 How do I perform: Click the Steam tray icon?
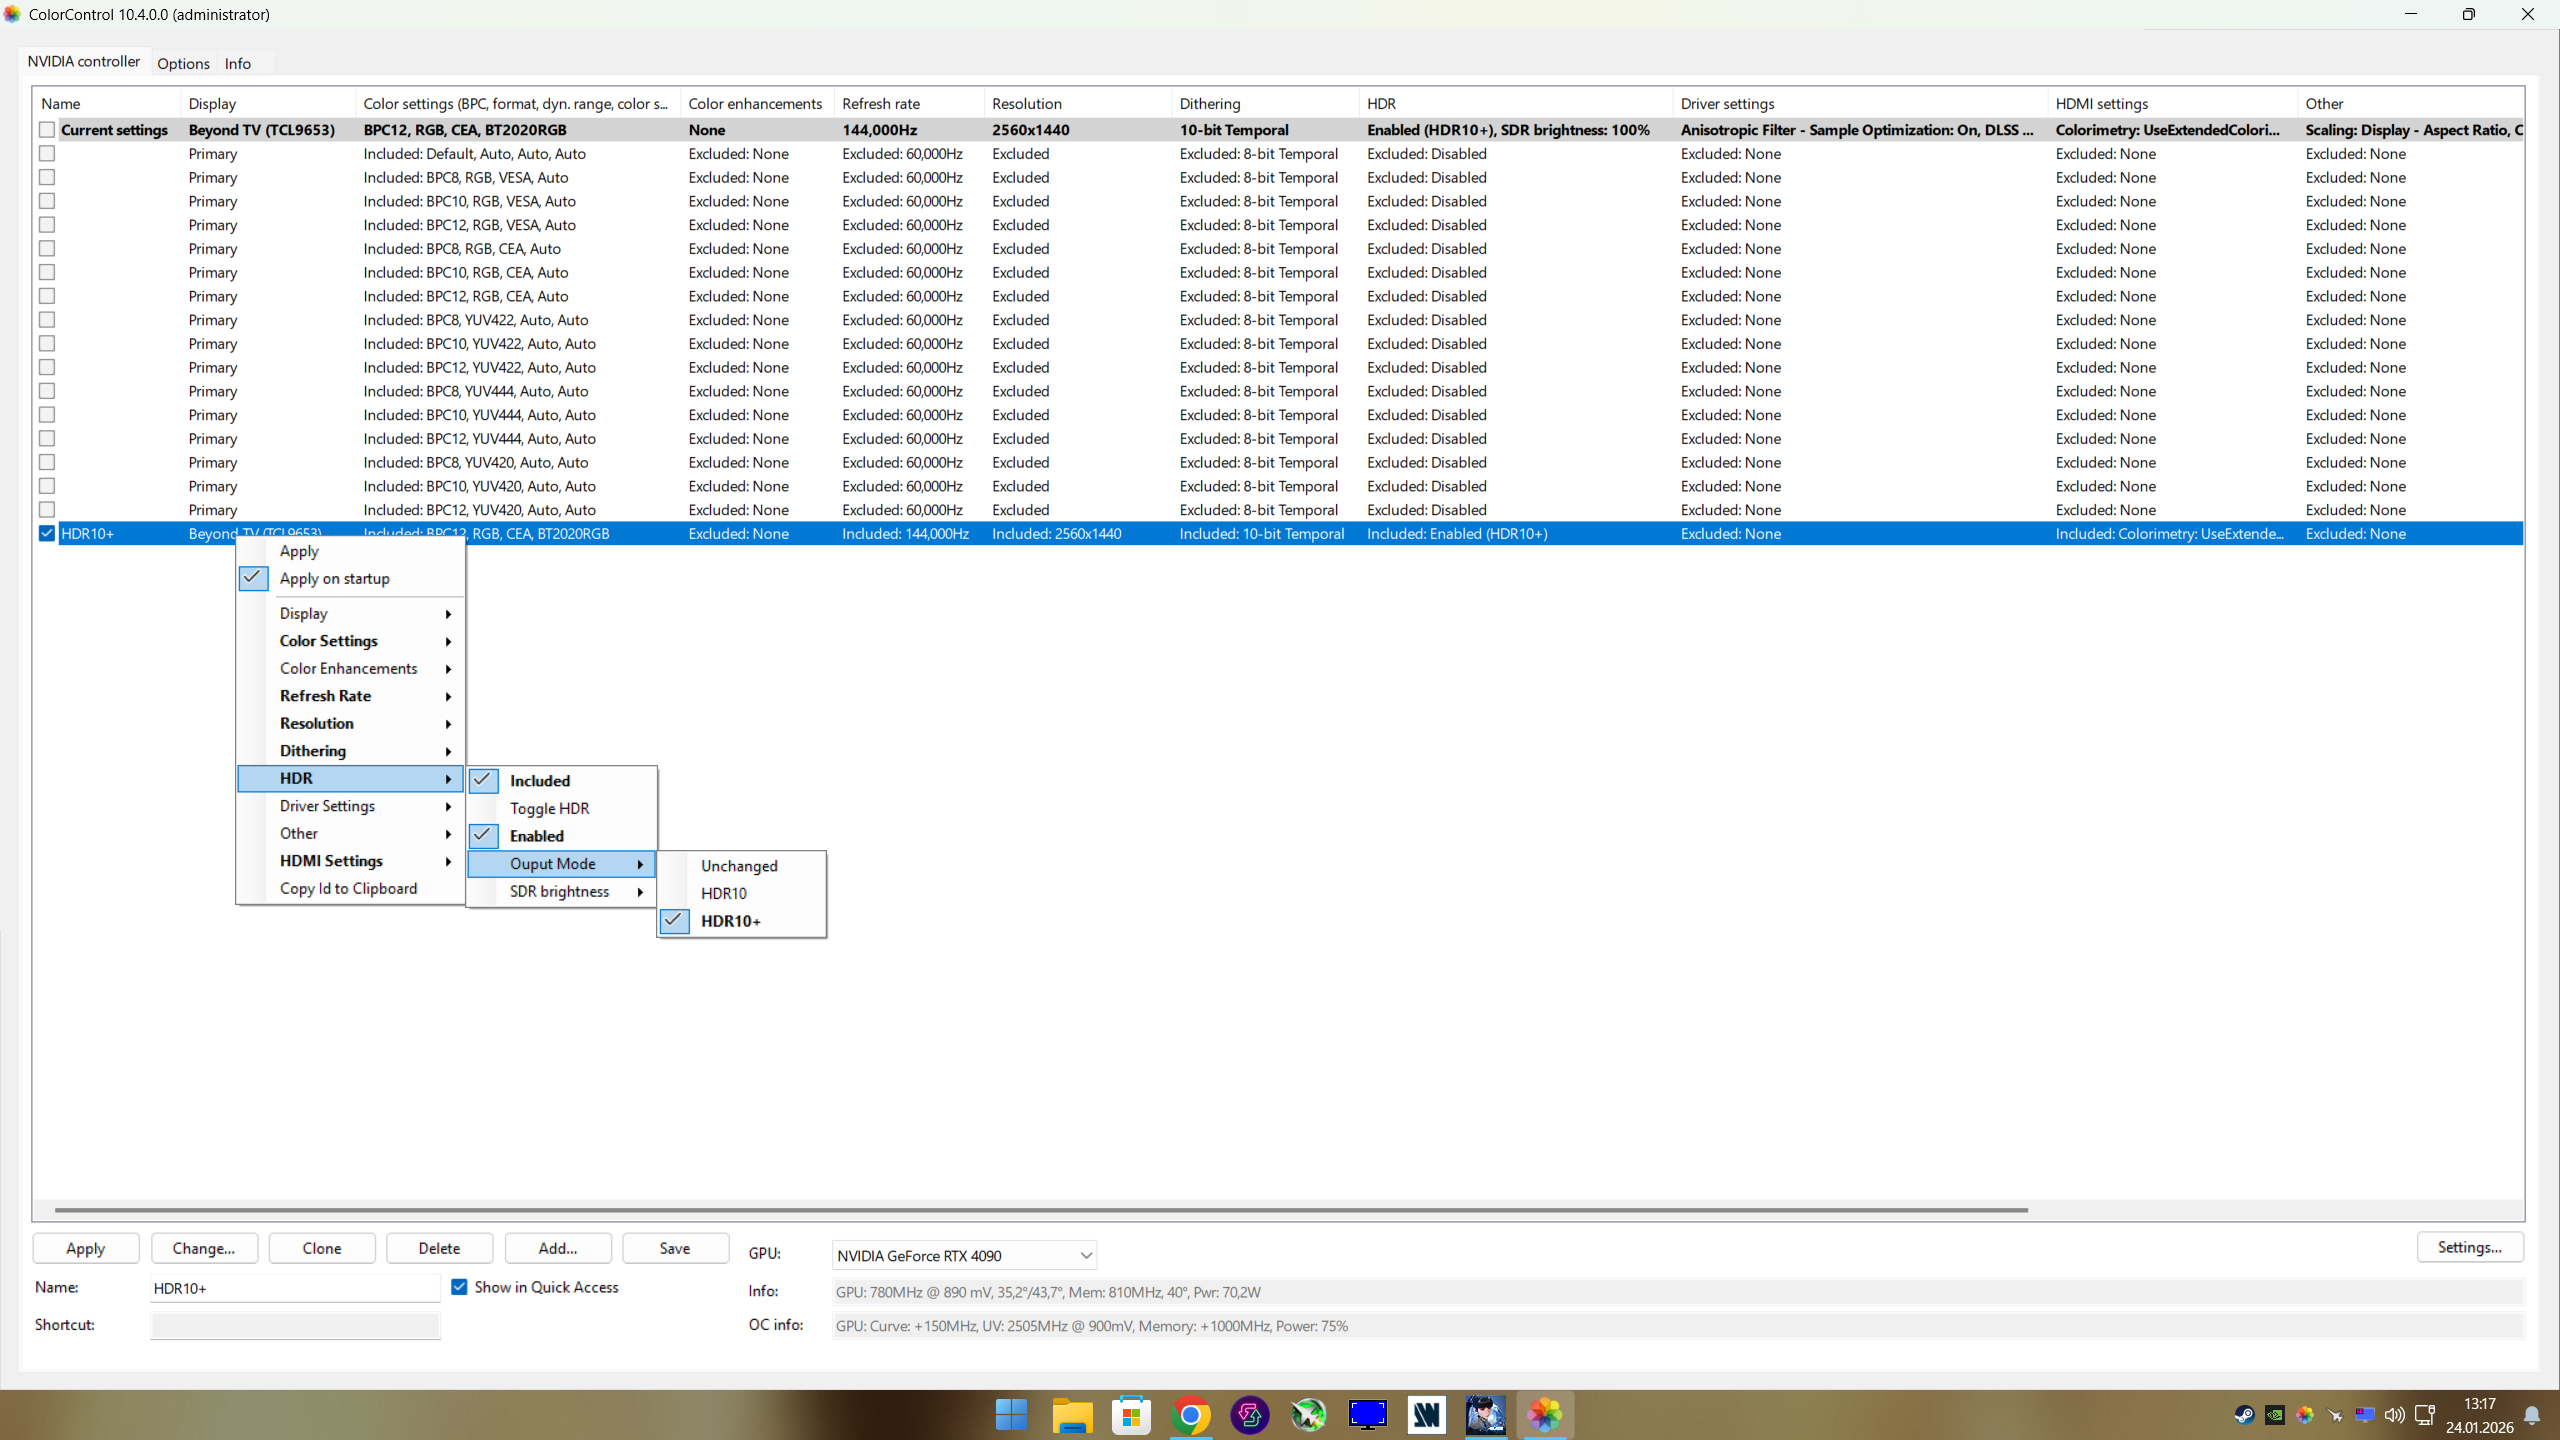click(x=2244, y=1415)
